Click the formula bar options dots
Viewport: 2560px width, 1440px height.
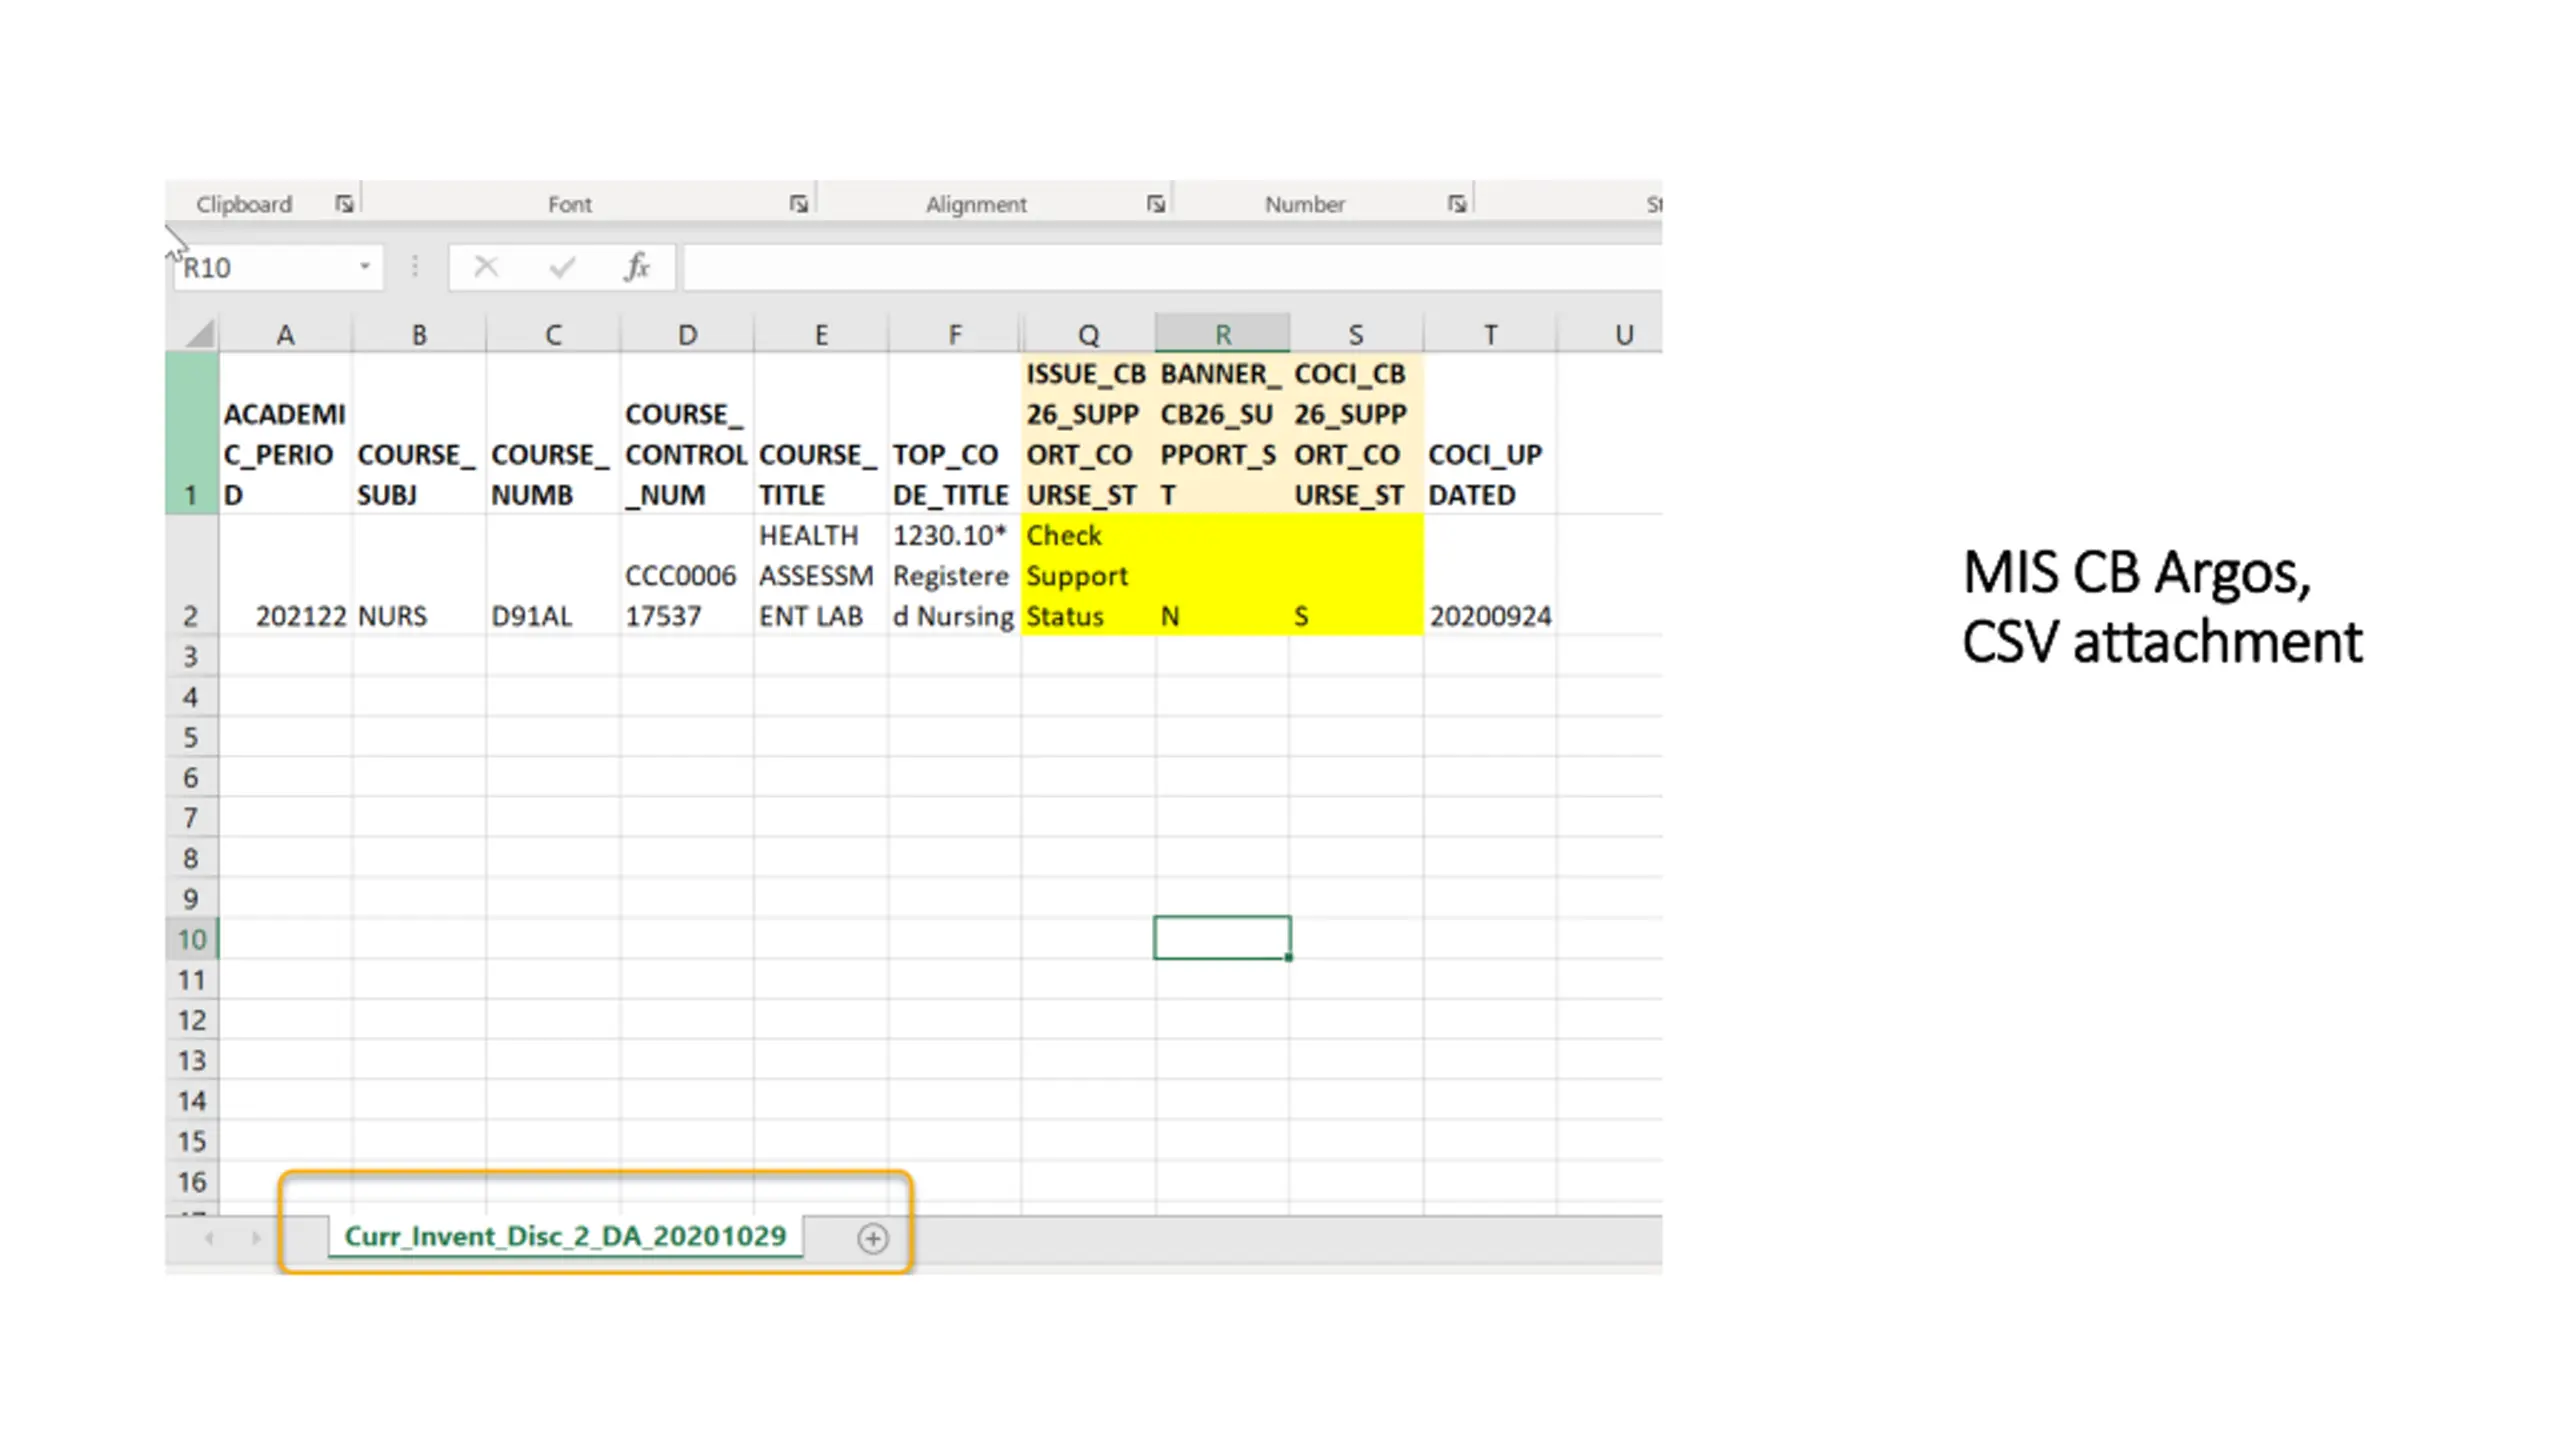pos(415,267)
